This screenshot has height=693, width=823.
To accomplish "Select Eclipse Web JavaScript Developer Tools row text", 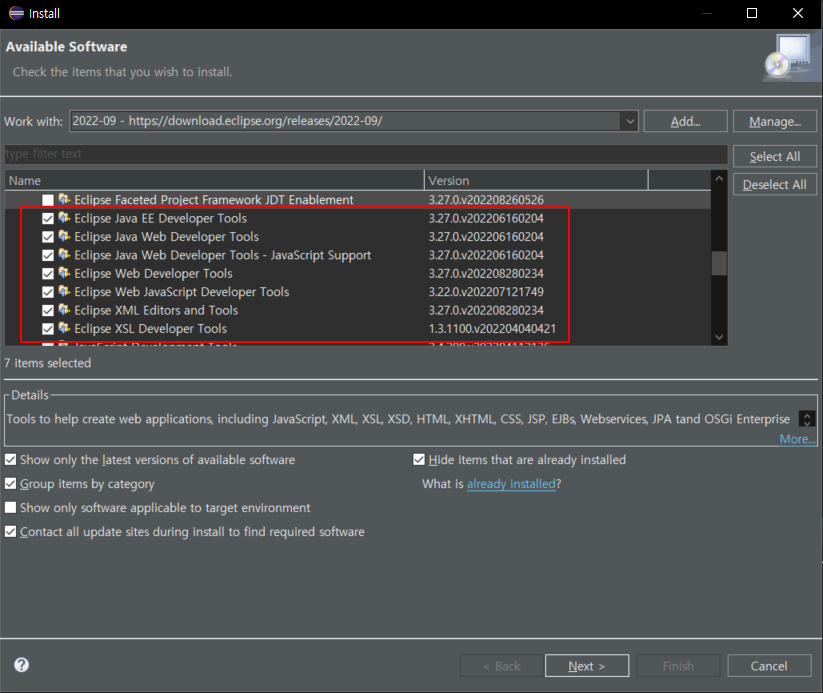I will click(182, 292).
